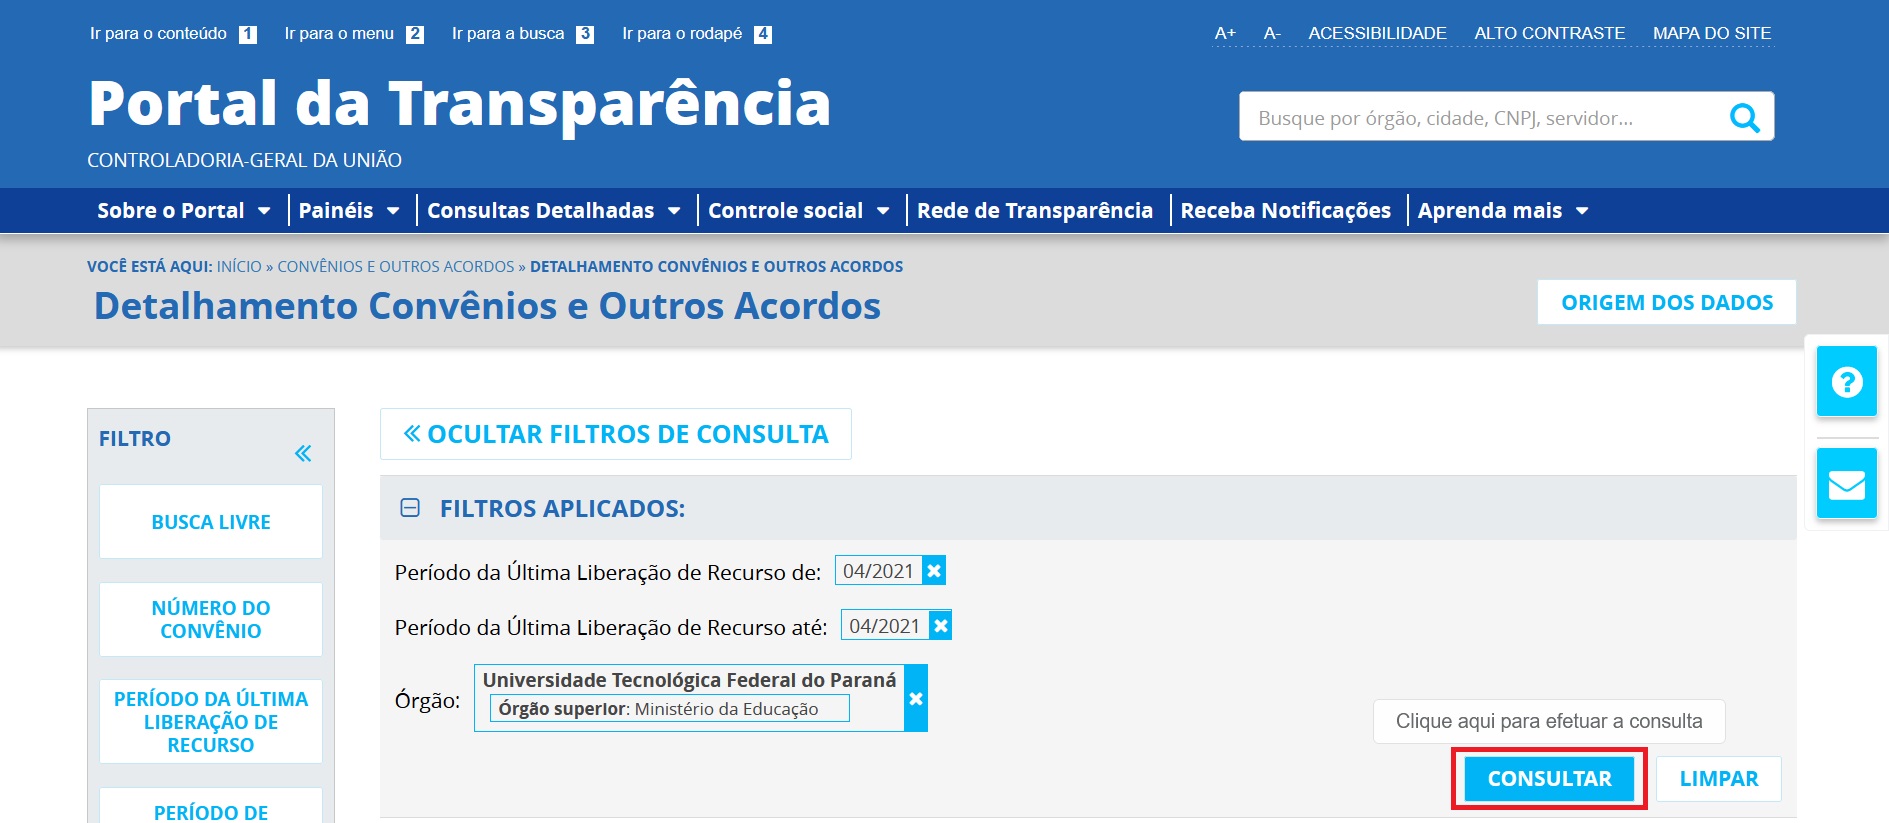Click the magnifying glass search icon
Image resolution: width=1889 pixels, height=823 pixels.
[x=1744, y=118]
